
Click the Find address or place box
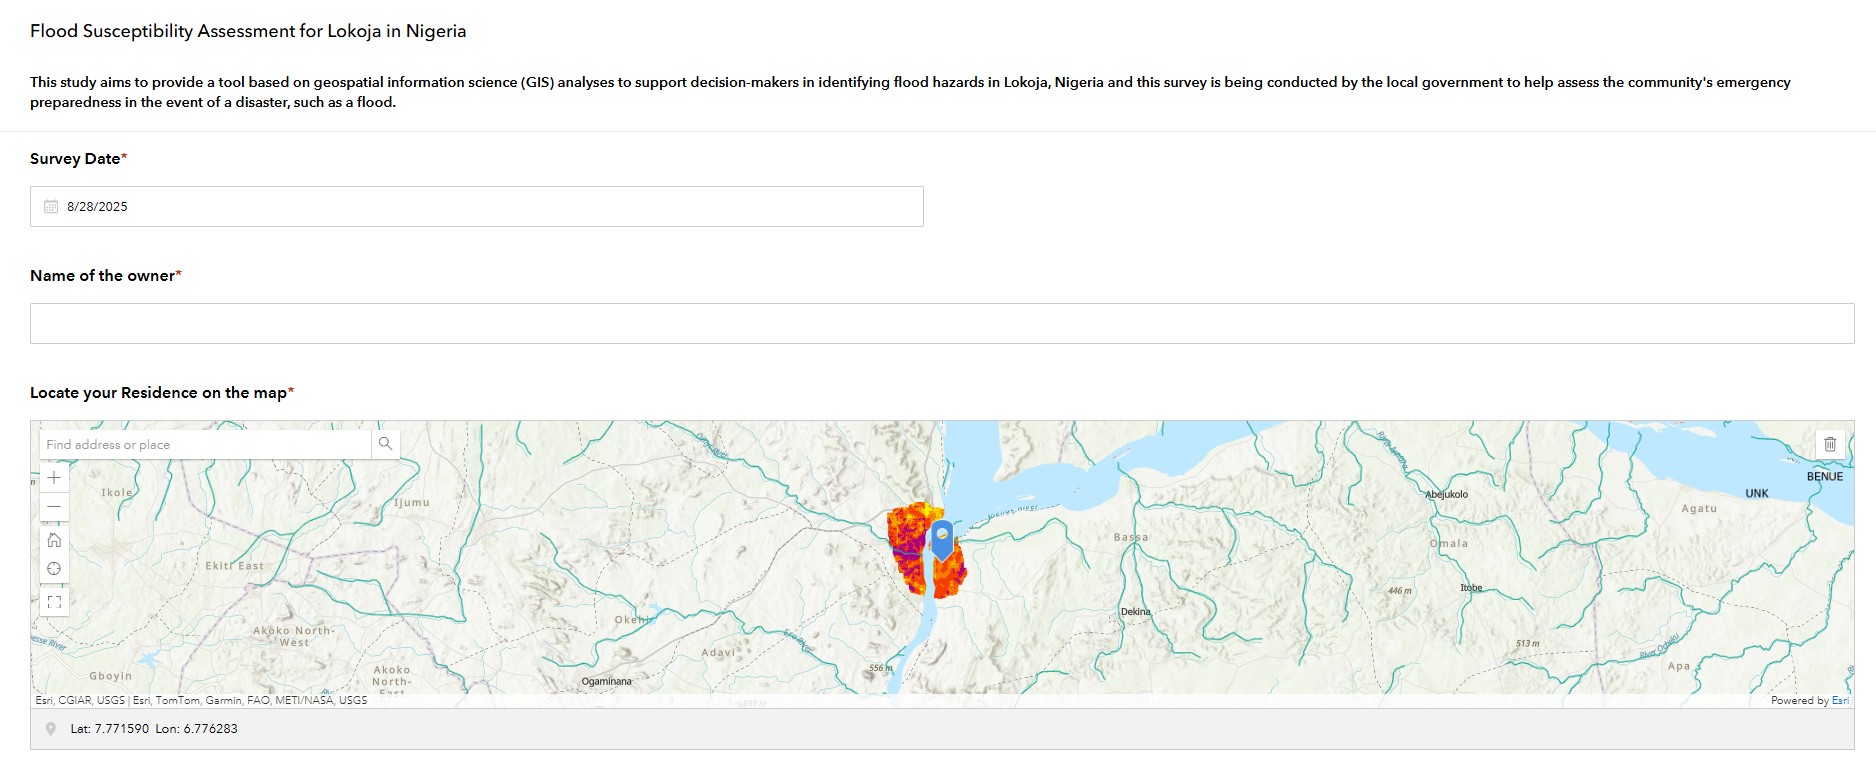205,444
